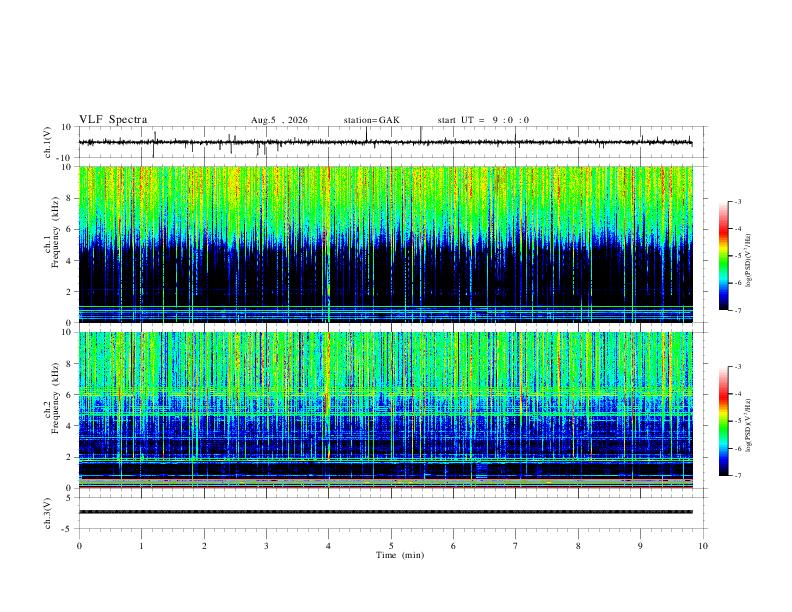The height and width of the screenshot is (612, 792).
Task: Click the ch.1 voltage waveform trace
Action: point(386,142)
